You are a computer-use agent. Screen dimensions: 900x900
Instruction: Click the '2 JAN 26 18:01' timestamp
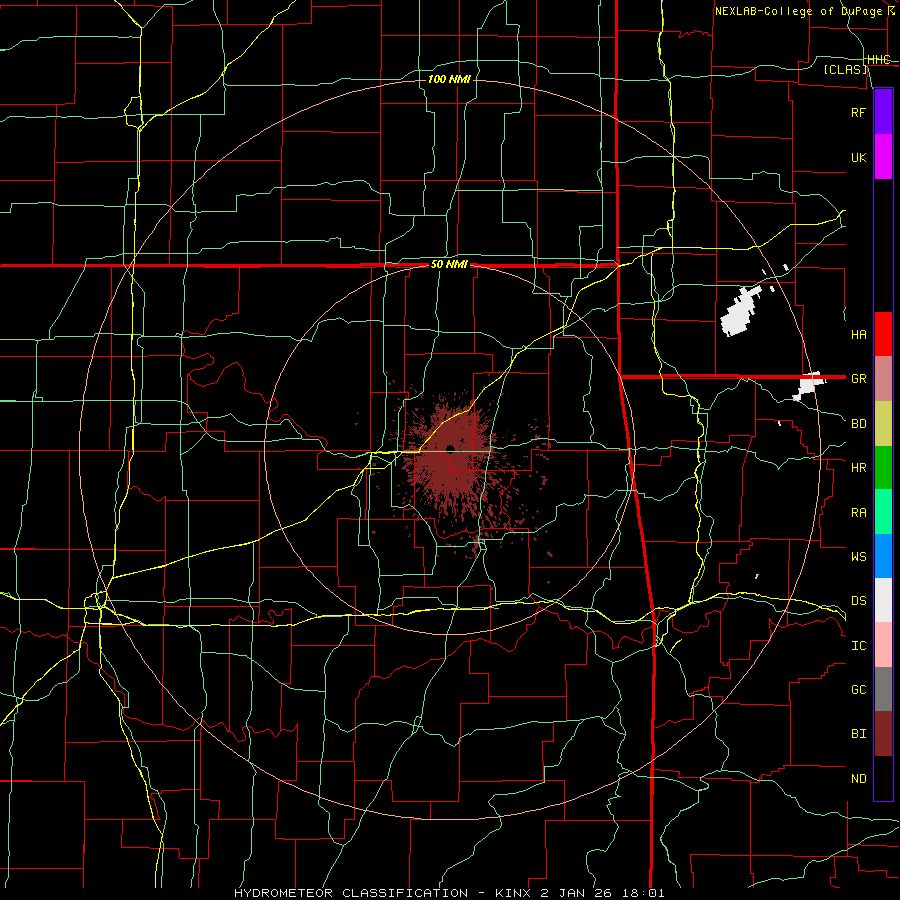point(603,893)
